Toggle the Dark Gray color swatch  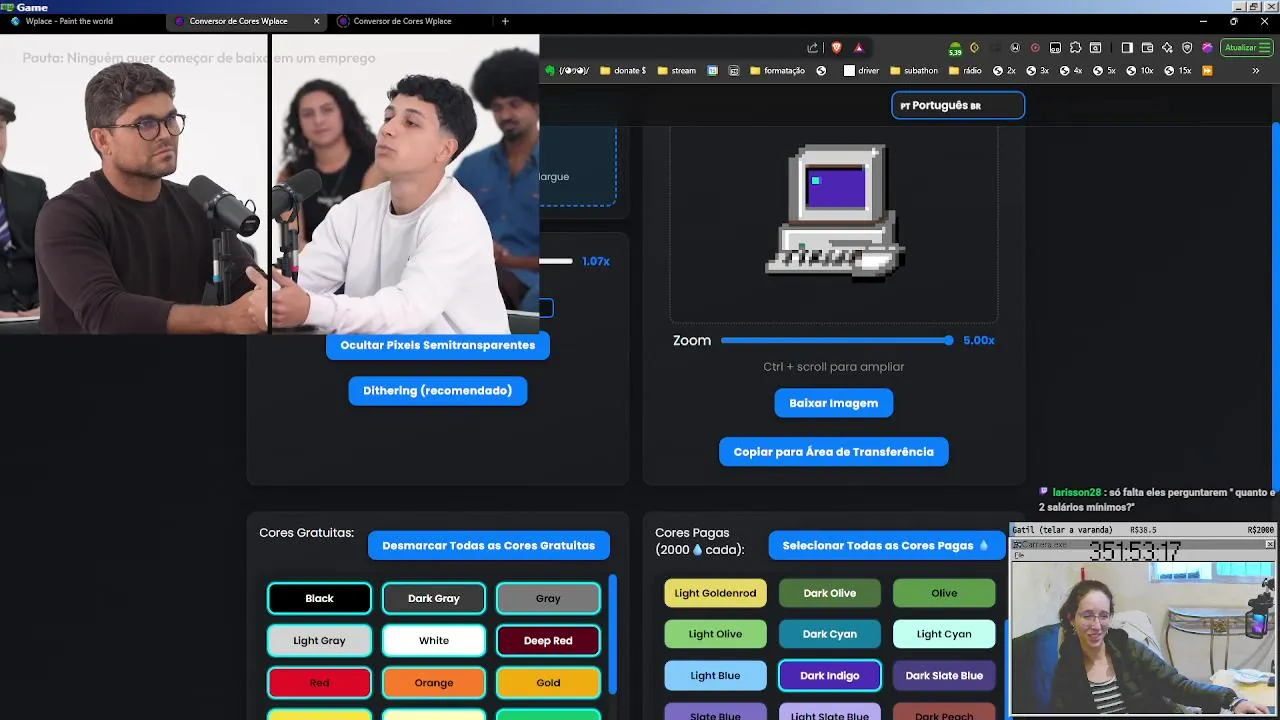(434, 598)
